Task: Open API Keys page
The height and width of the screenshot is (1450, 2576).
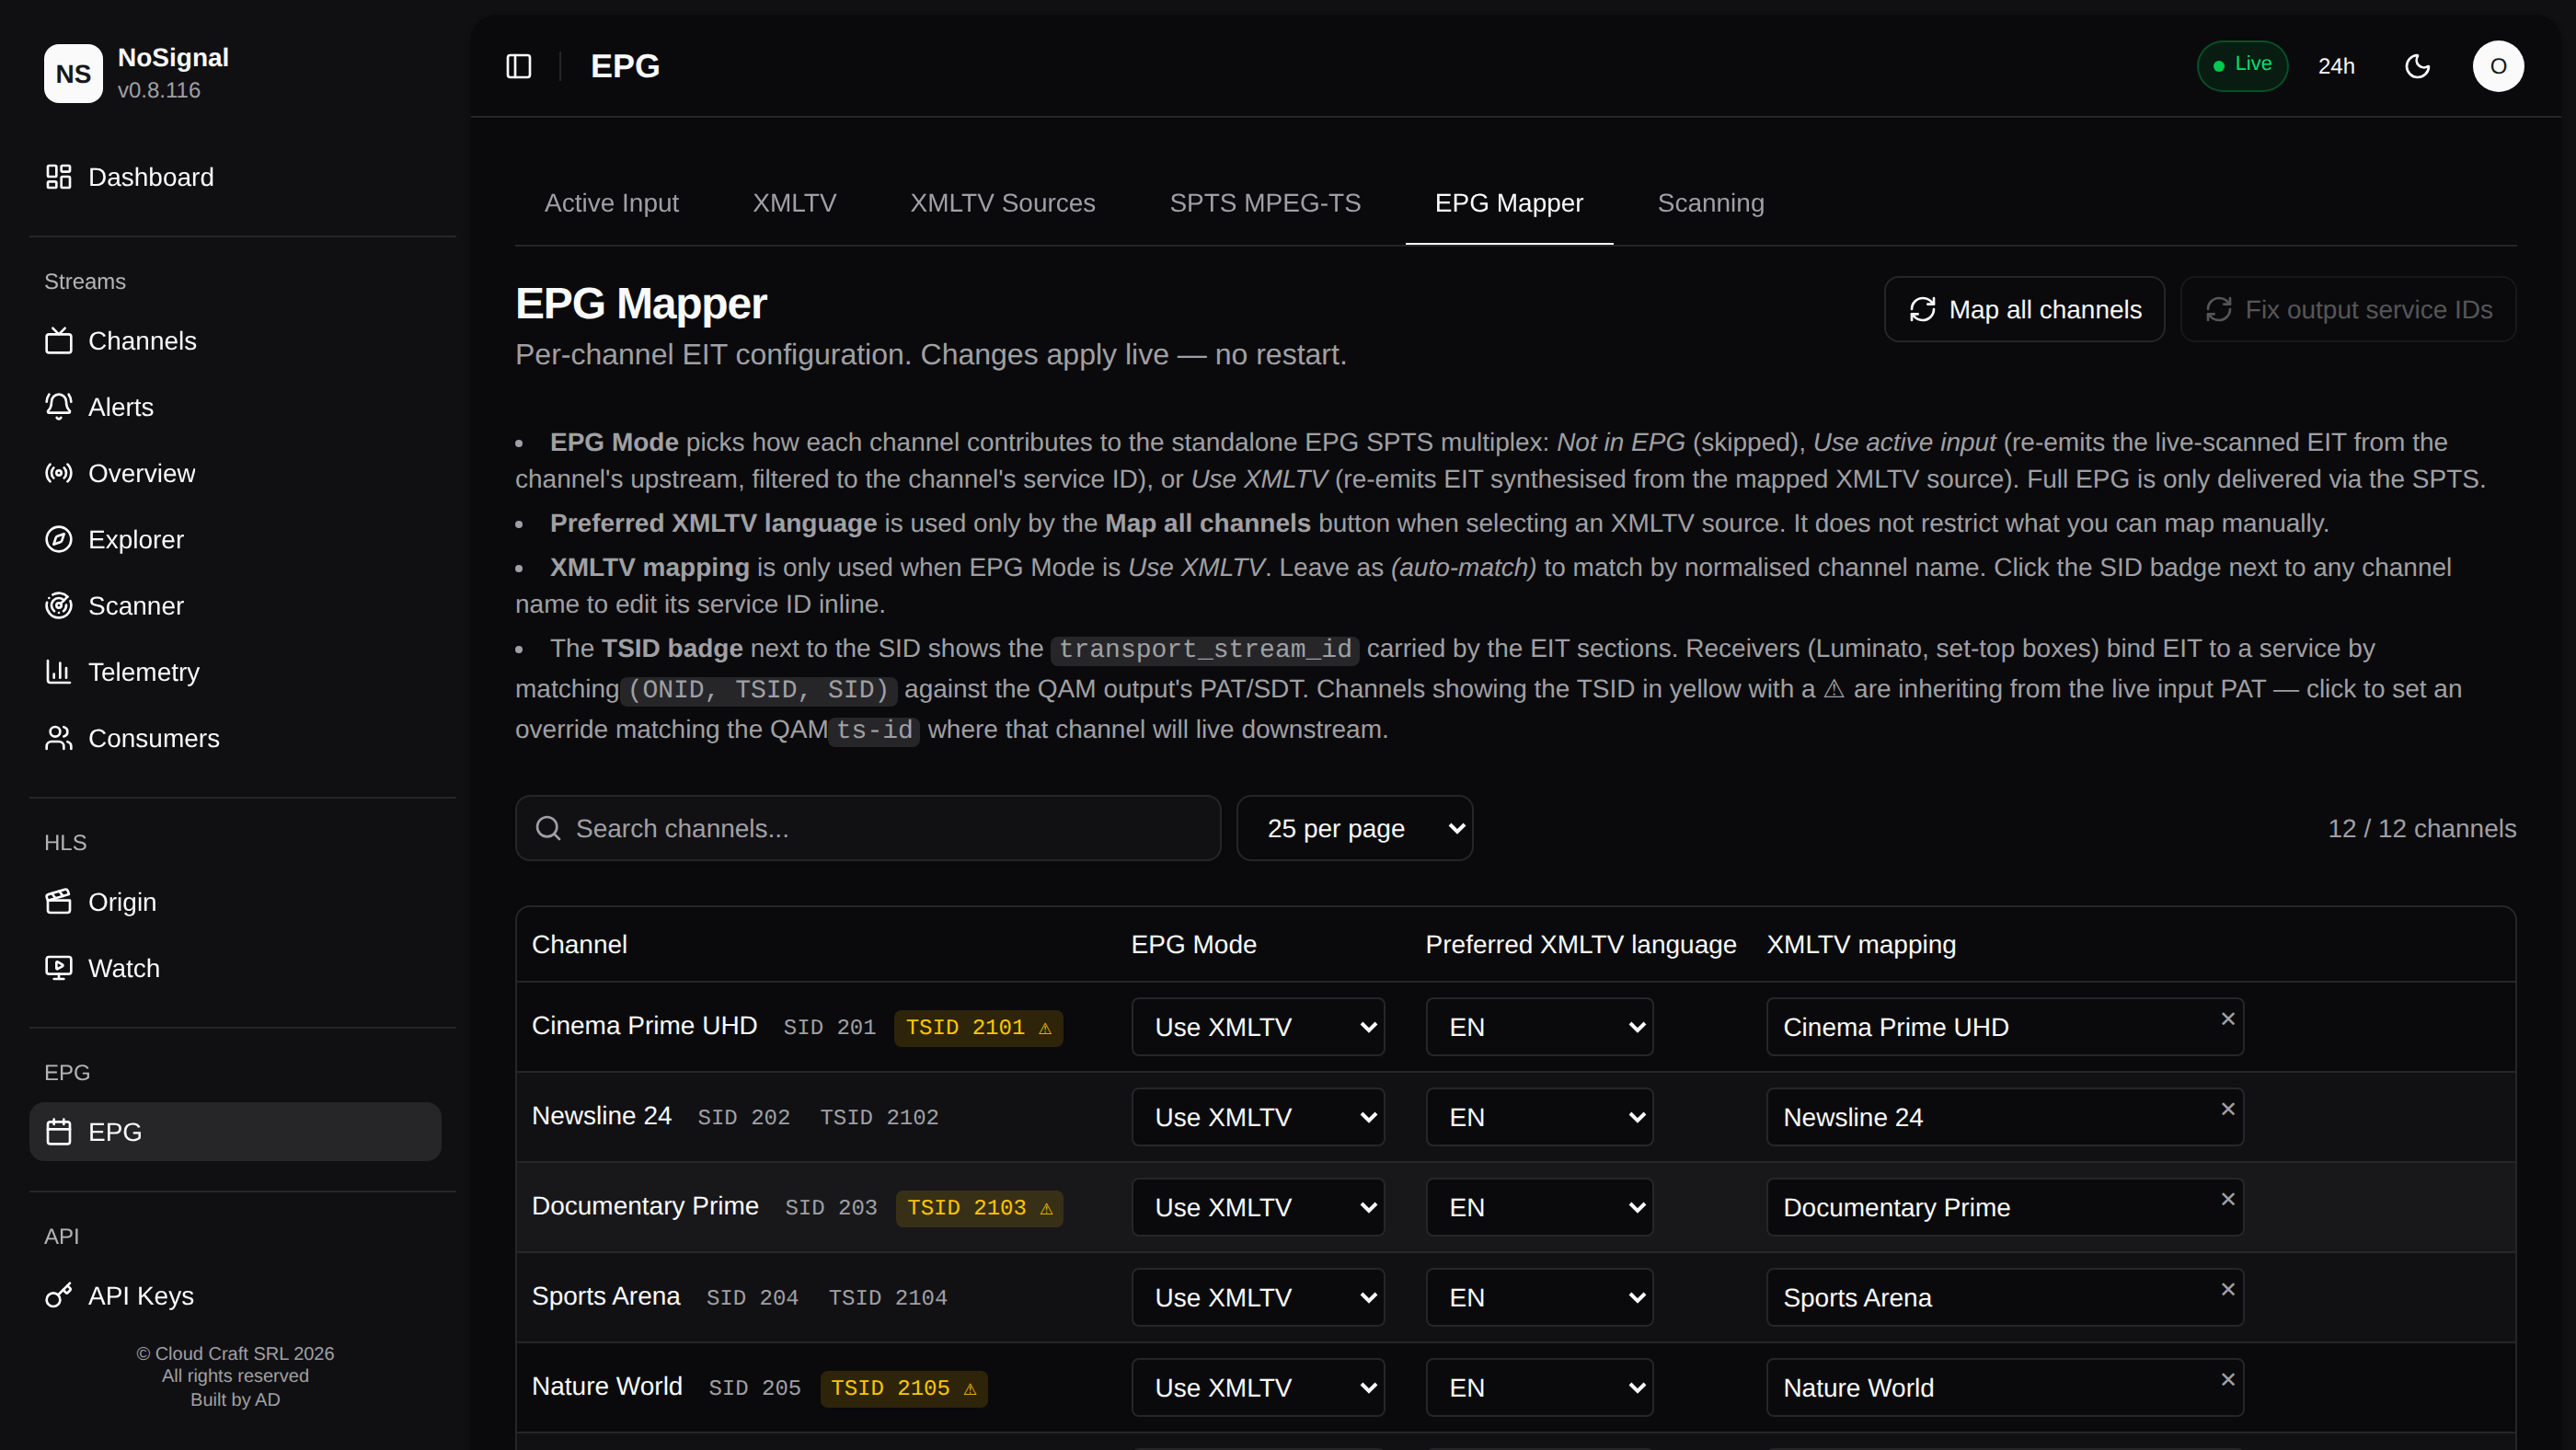Action: pos(235,1296)
